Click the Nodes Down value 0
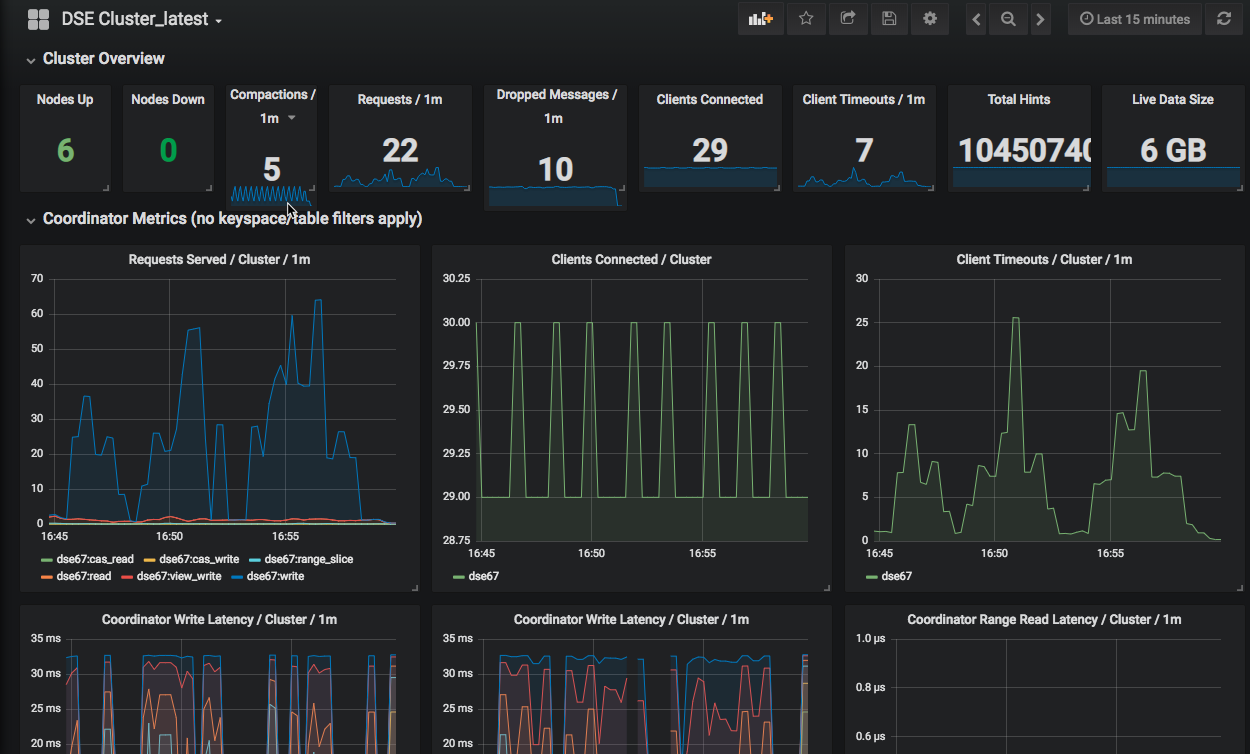Screen dimensions: 1250x754 point(168,150)
